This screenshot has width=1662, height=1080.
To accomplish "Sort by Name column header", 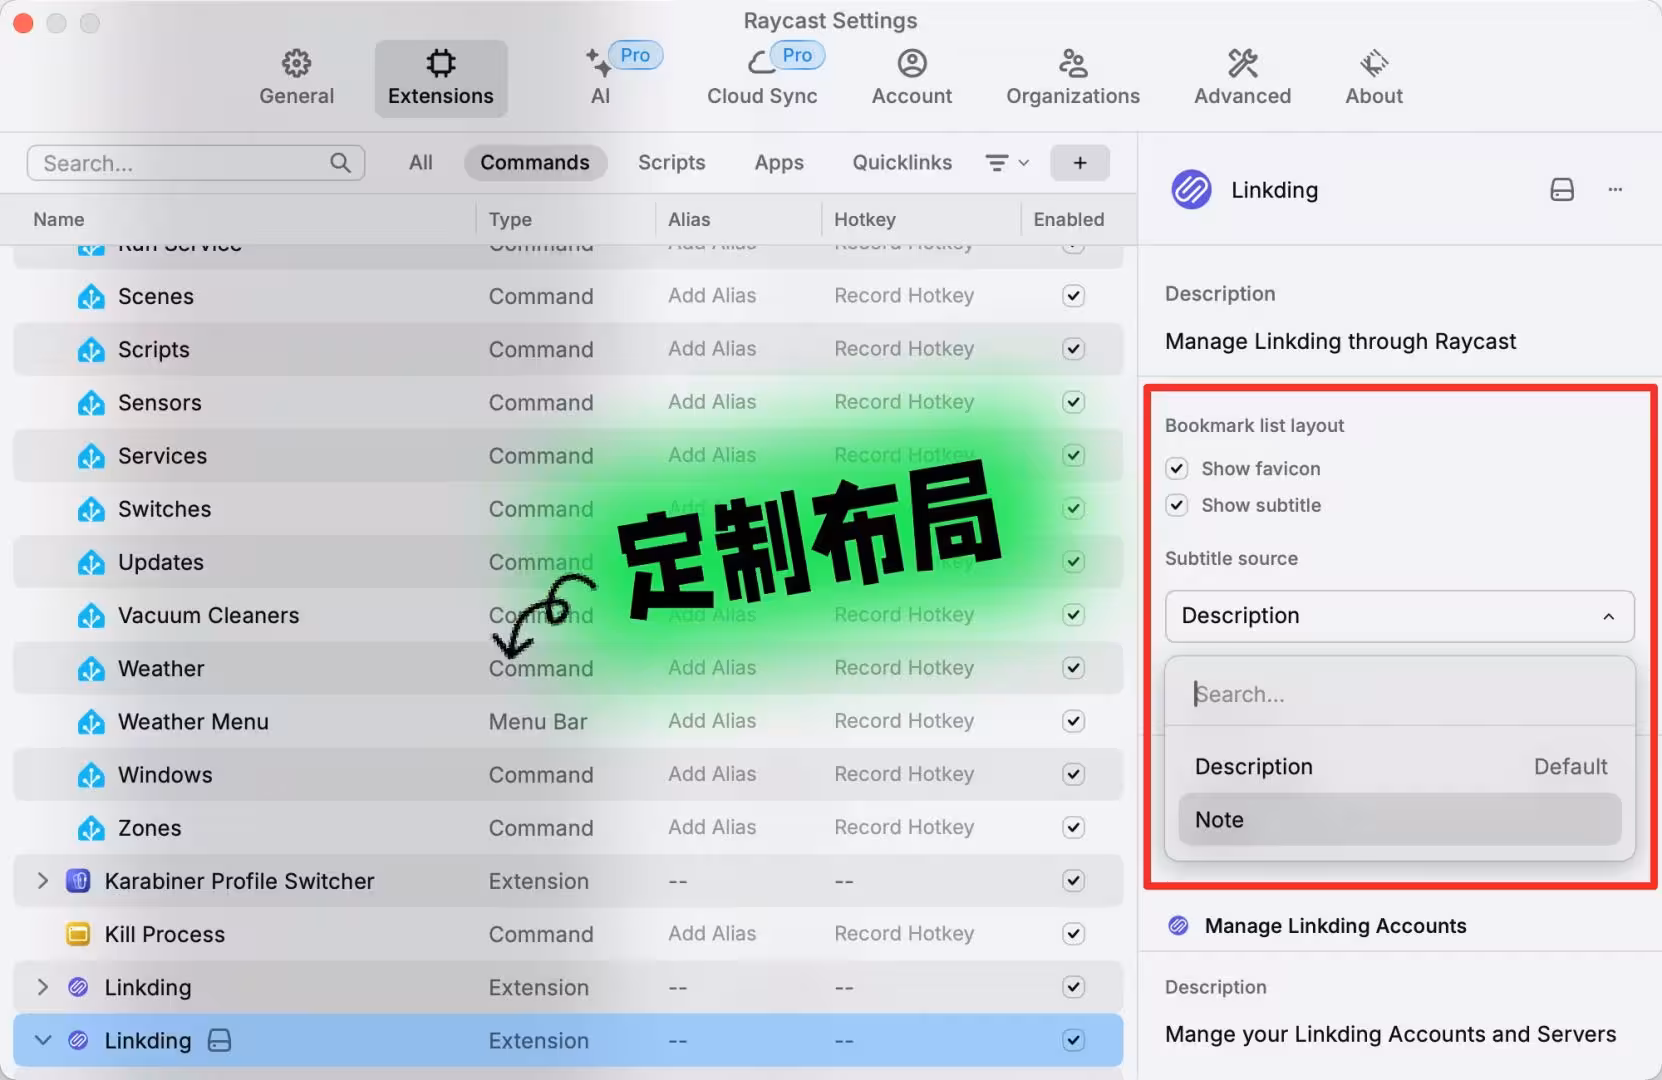I will [59, 219].
